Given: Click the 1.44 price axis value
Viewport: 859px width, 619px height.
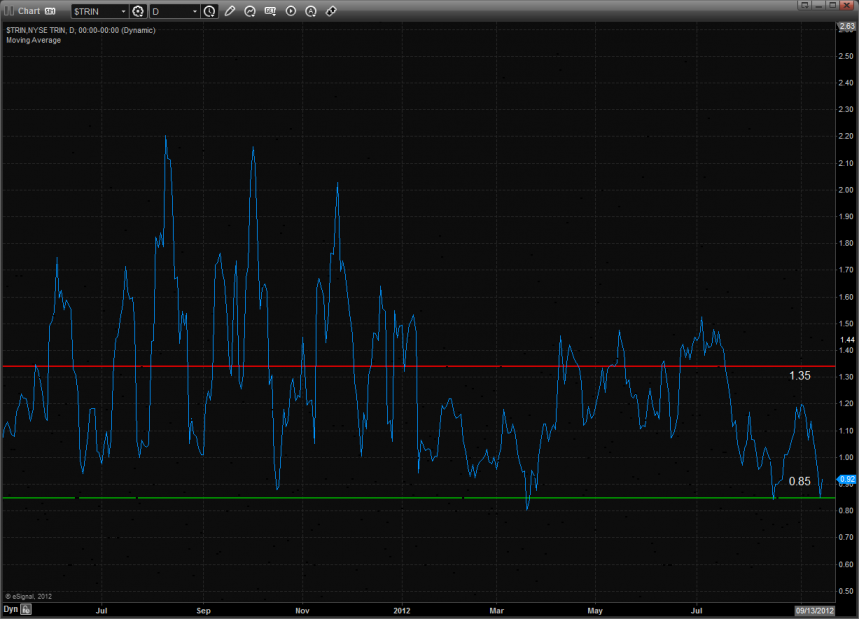Looking at the screenshot, I should pyautogui.click(x=847, y=340).
